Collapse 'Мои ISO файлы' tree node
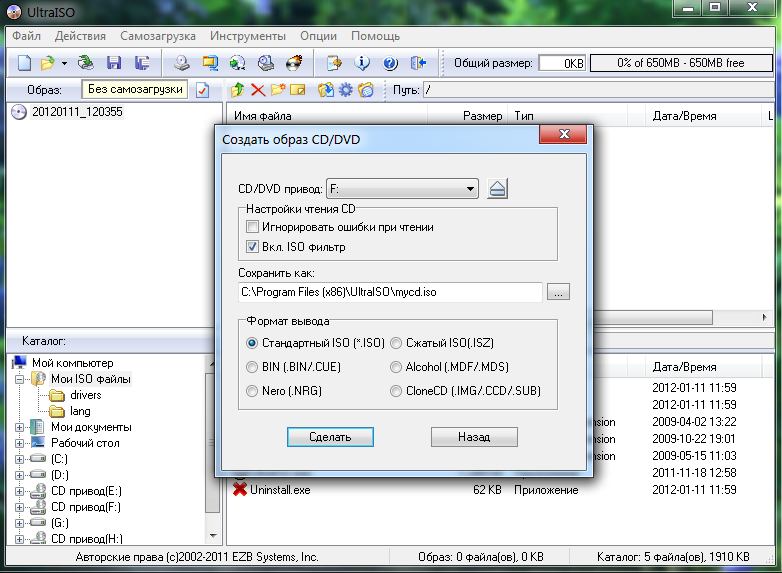 [19, 379]
